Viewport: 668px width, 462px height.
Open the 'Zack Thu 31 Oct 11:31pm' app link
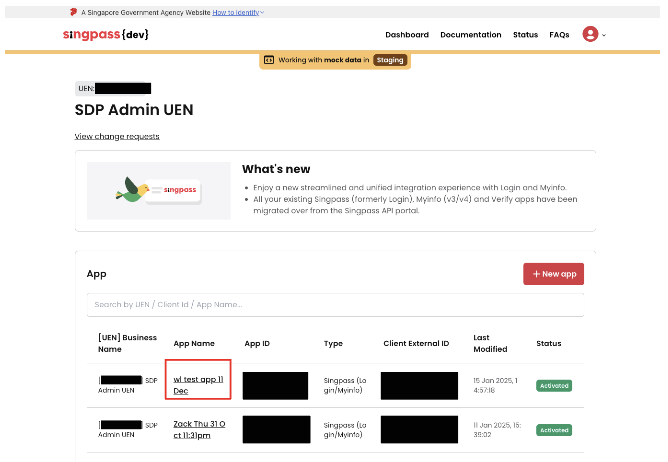click(199, 430)
